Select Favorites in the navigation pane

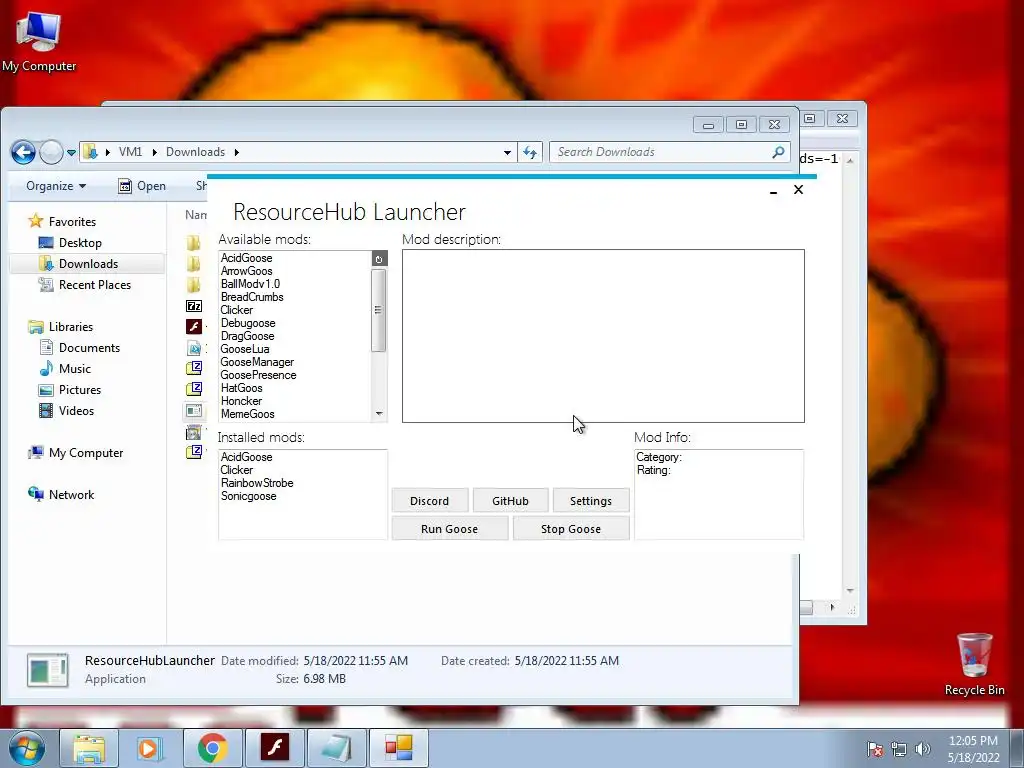[x=72, y=222]
